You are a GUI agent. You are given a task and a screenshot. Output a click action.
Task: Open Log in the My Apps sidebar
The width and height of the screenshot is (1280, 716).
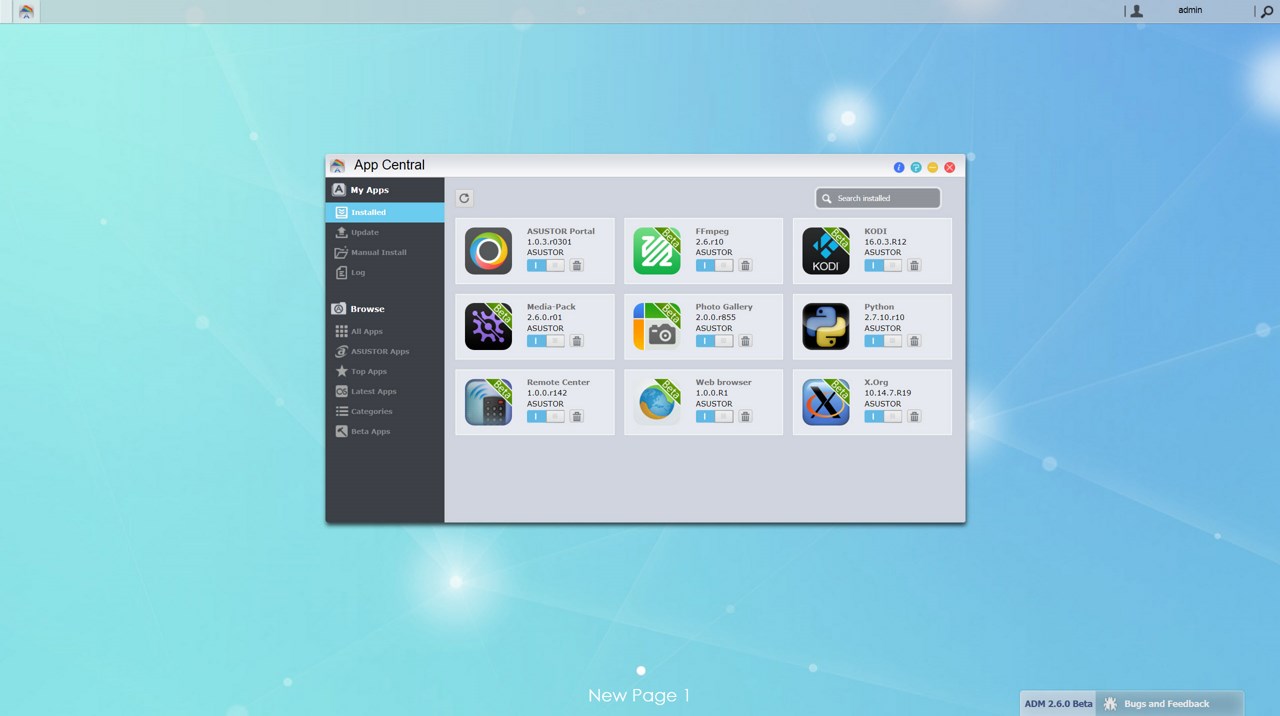pyautogui.click(x=385, y=272)
